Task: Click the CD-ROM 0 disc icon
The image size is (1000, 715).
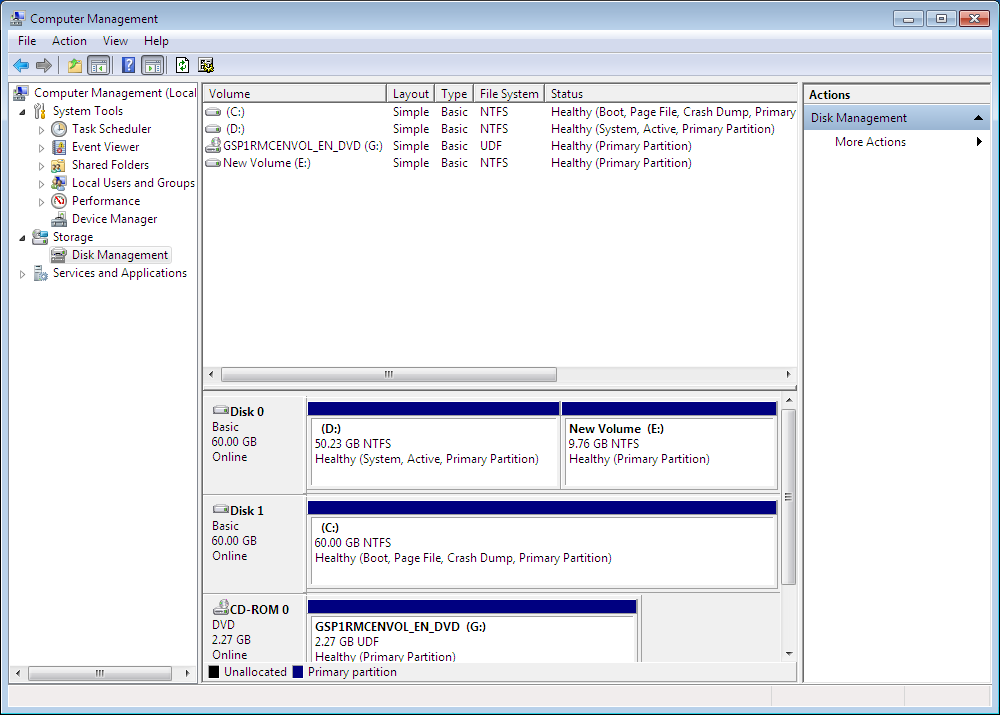Action: 221,609
